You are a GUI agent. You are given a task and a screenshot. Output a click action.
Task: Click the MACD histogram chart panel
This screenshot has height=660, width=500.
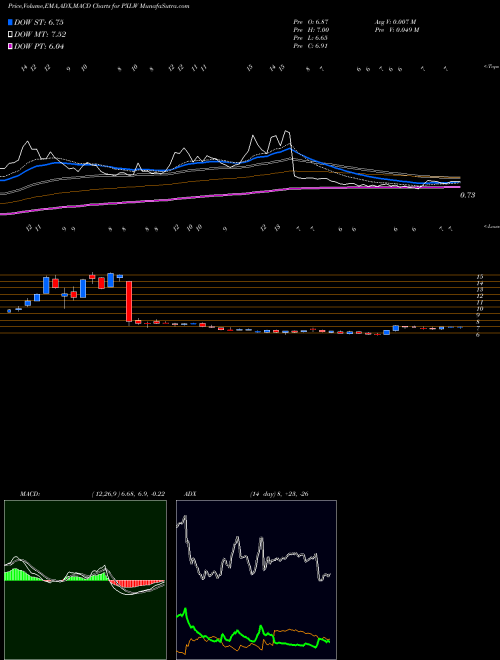pyautogui.click(x=85, y=580)
